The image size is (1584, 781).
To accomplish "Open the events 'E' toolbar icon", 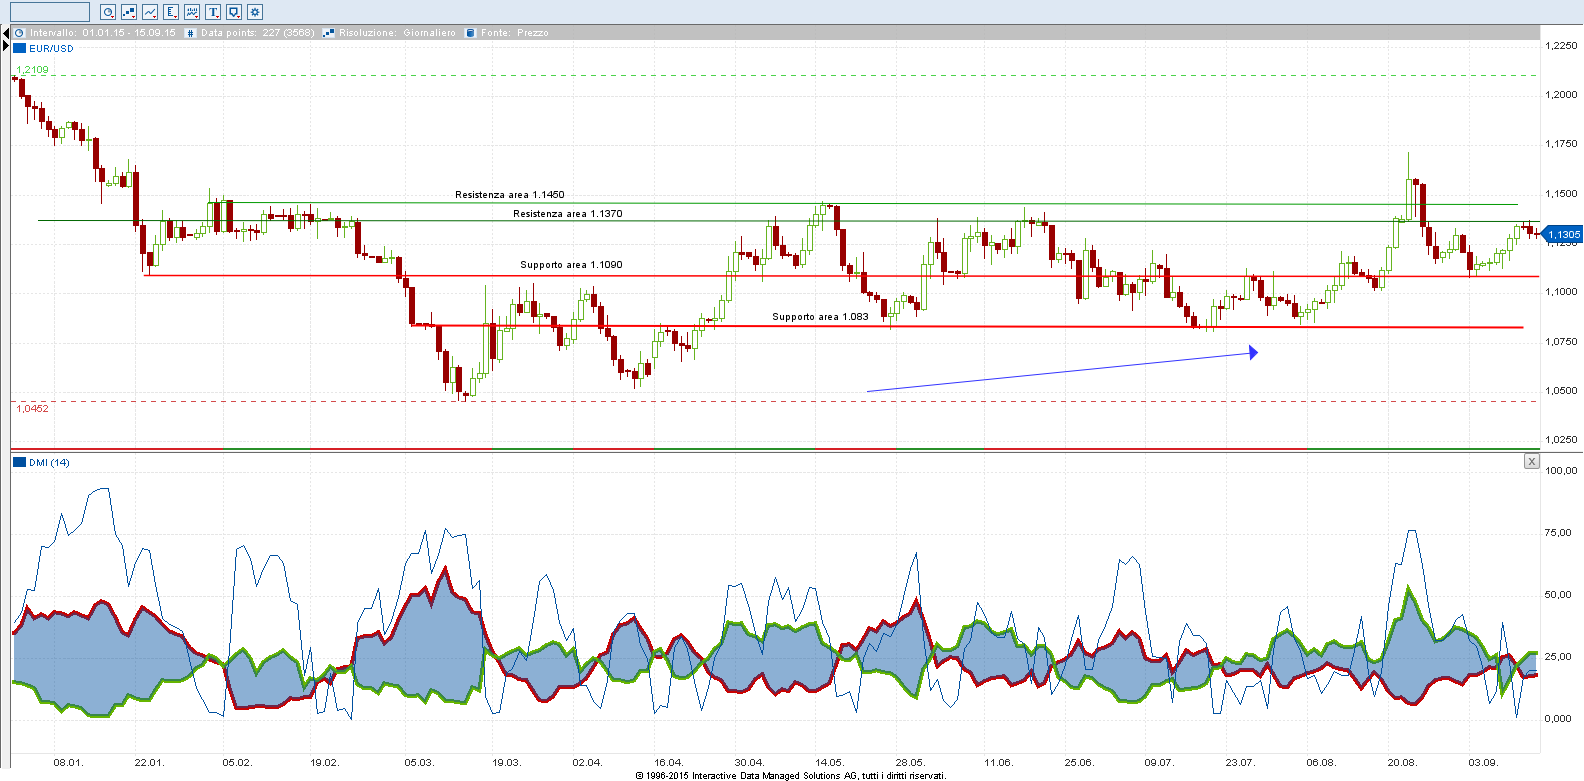I will pyautogui.click(x=171, y=12).
